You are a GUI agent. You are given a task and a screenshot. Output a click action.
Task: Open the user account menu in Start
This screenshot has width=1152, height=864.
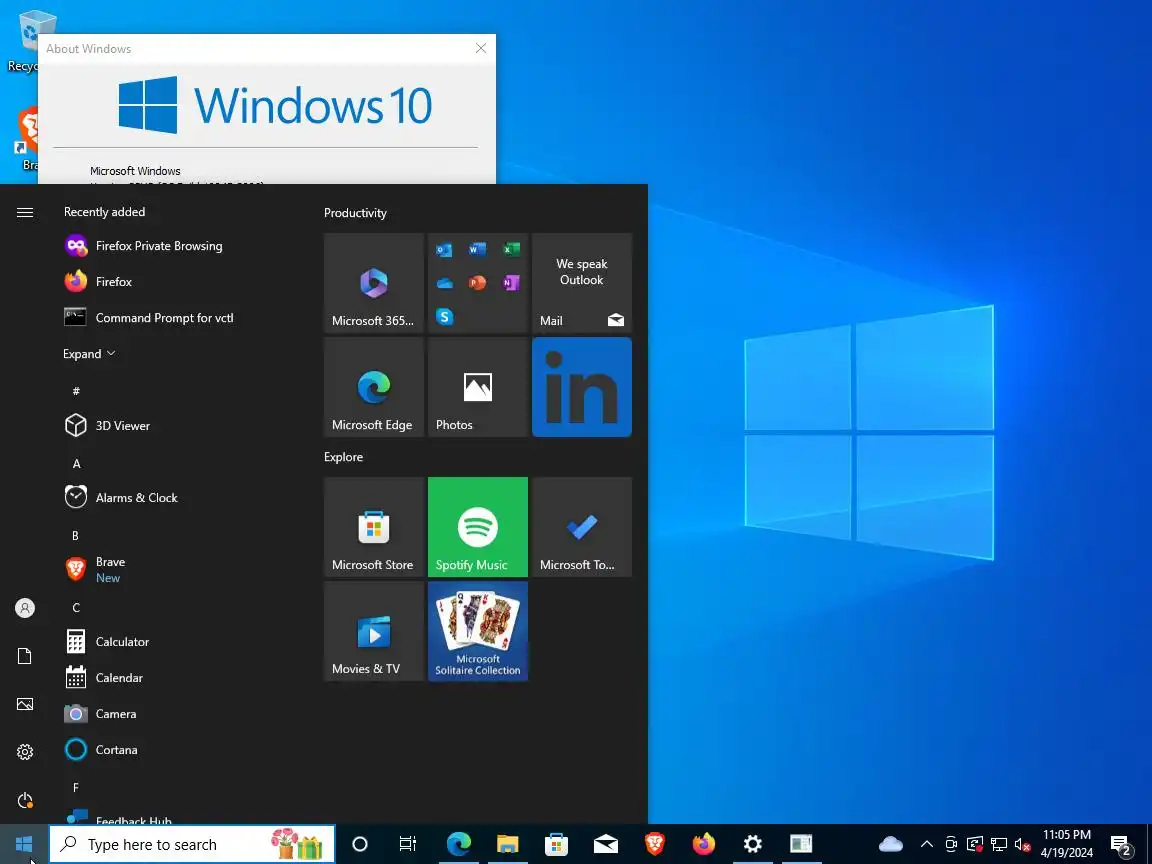(25, 608)
